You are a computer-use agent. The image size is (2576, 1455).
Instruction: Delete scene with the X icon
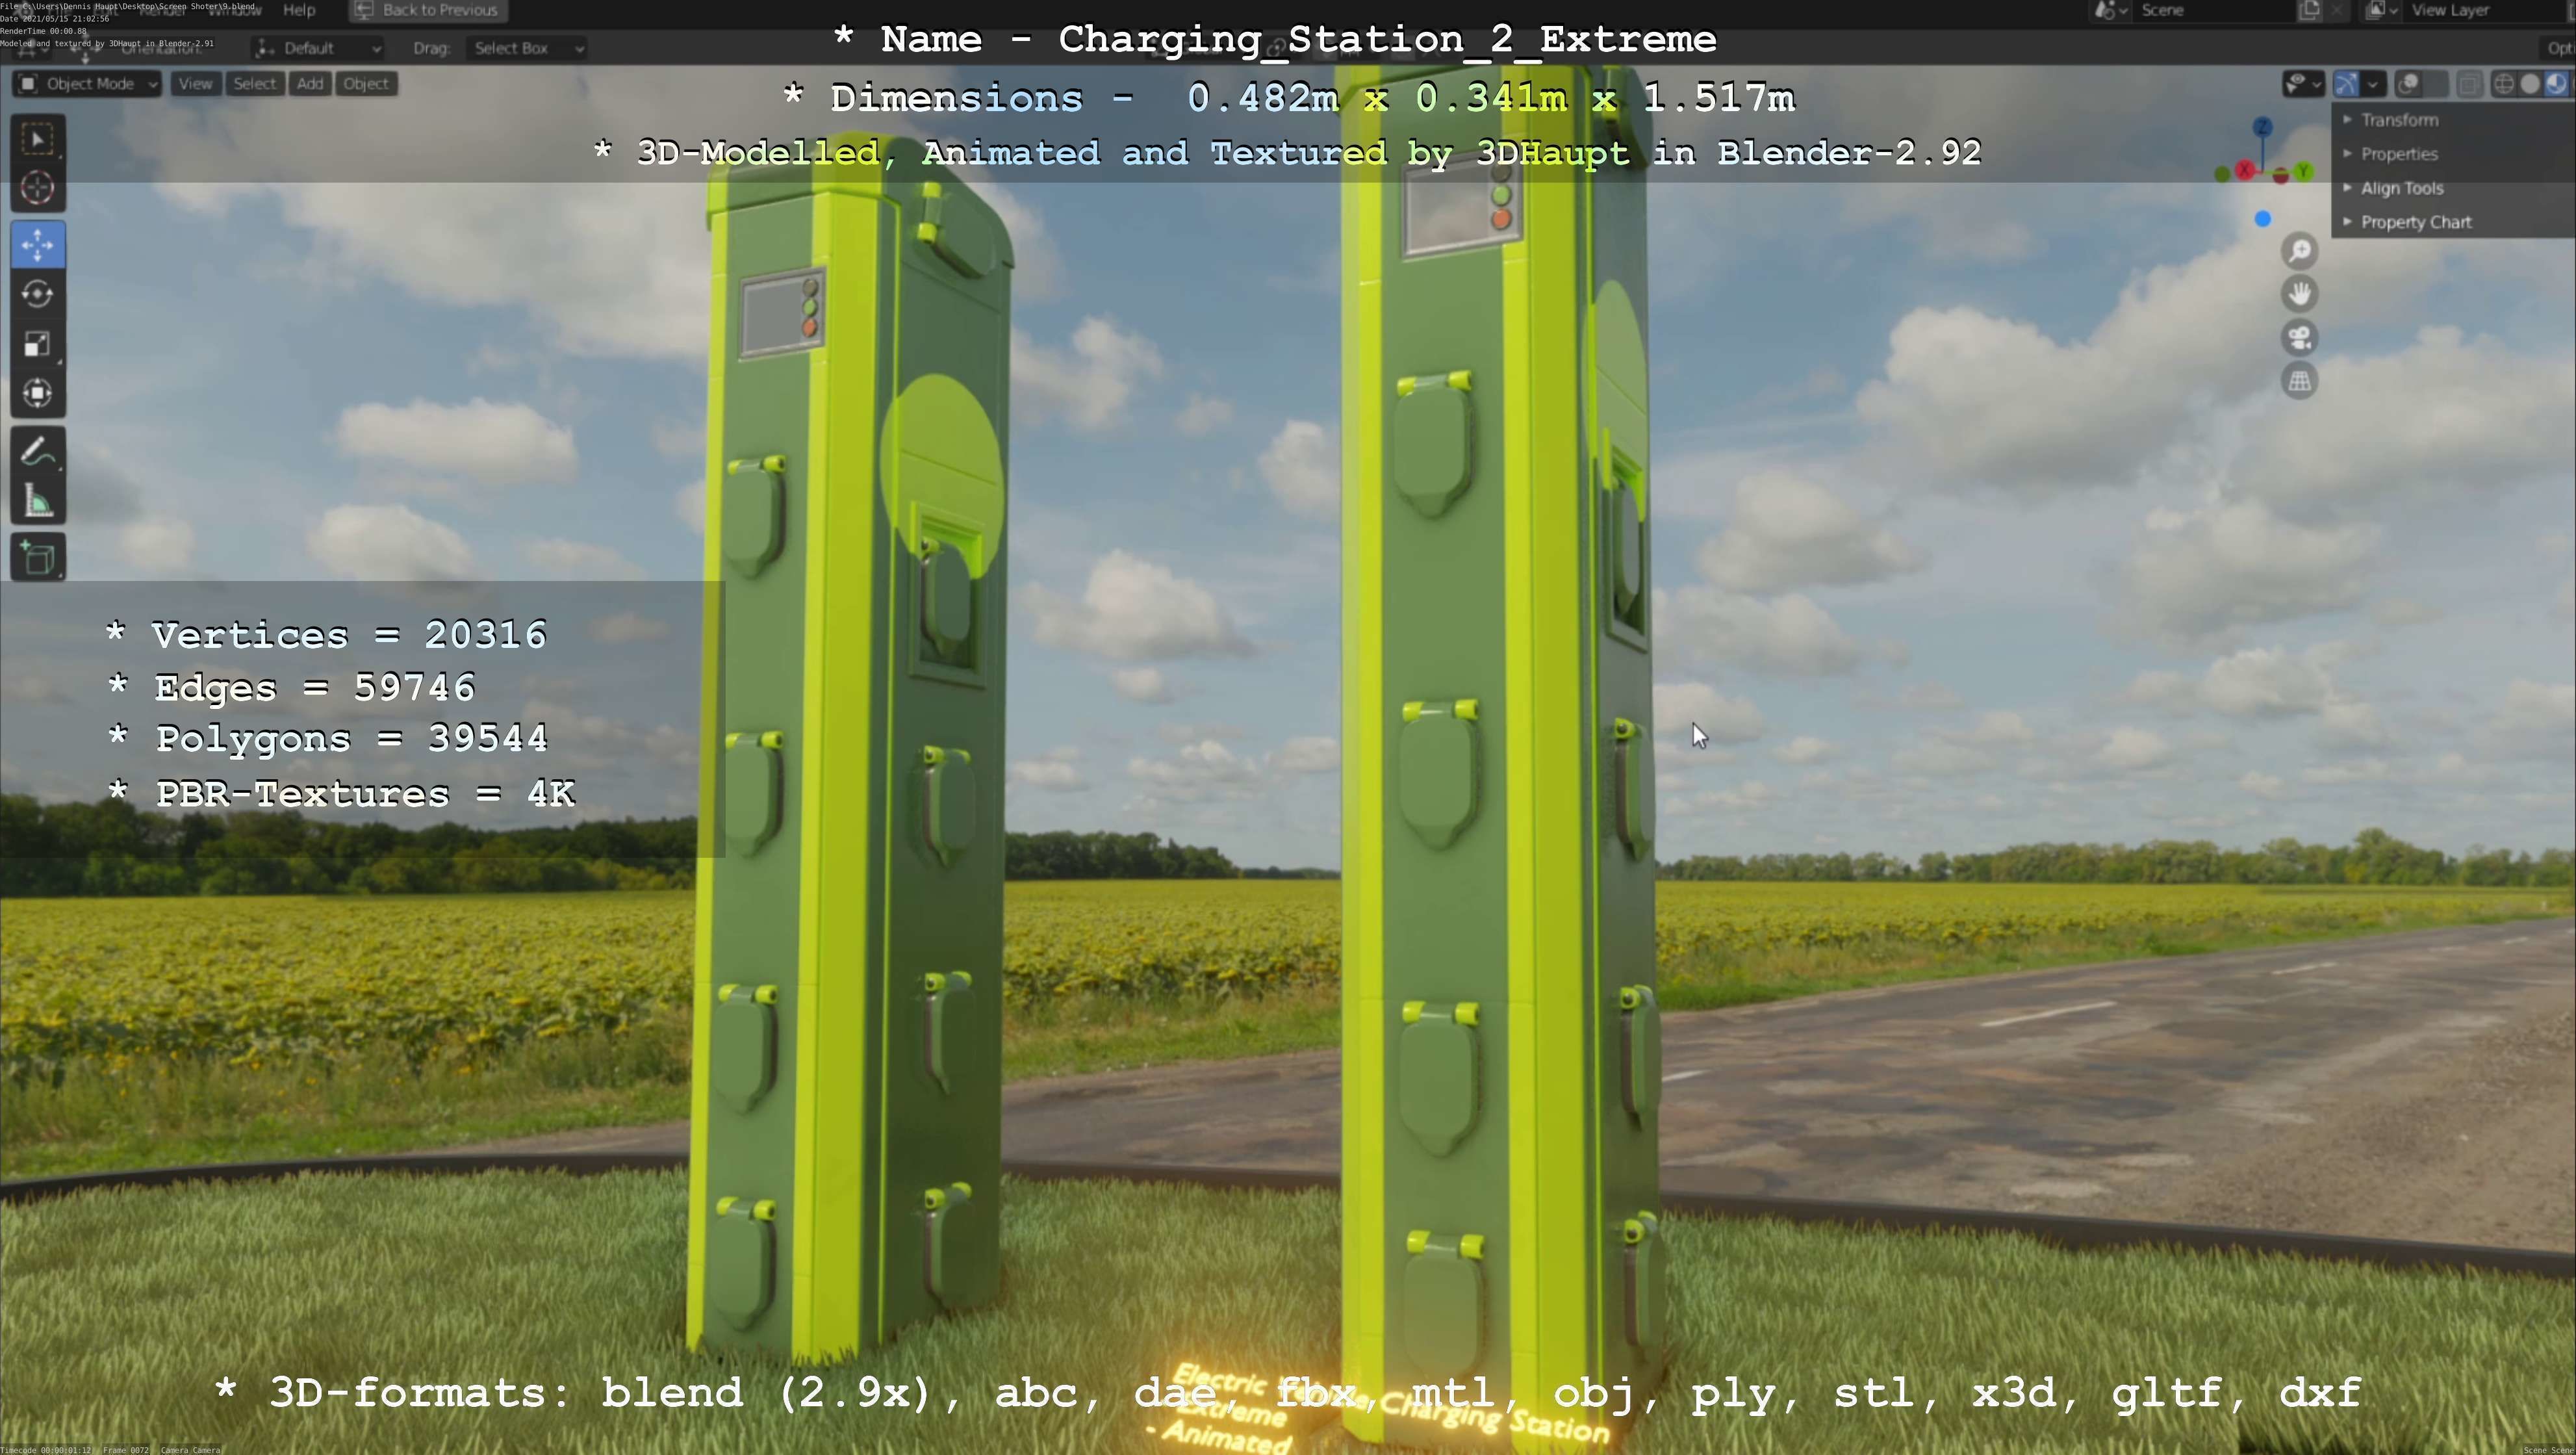tap(2337, 10)
